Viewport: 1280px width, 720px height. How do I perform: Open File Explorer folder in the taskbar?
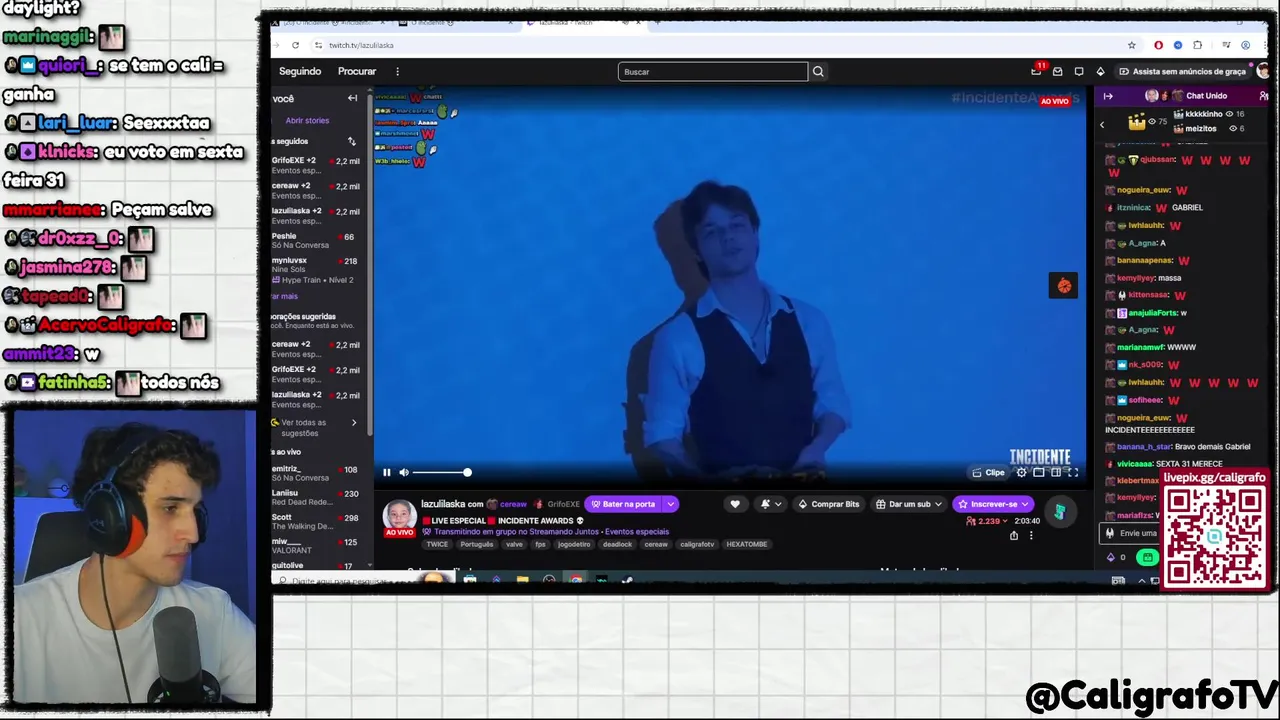pyautogui.click(x=522, y=579)
